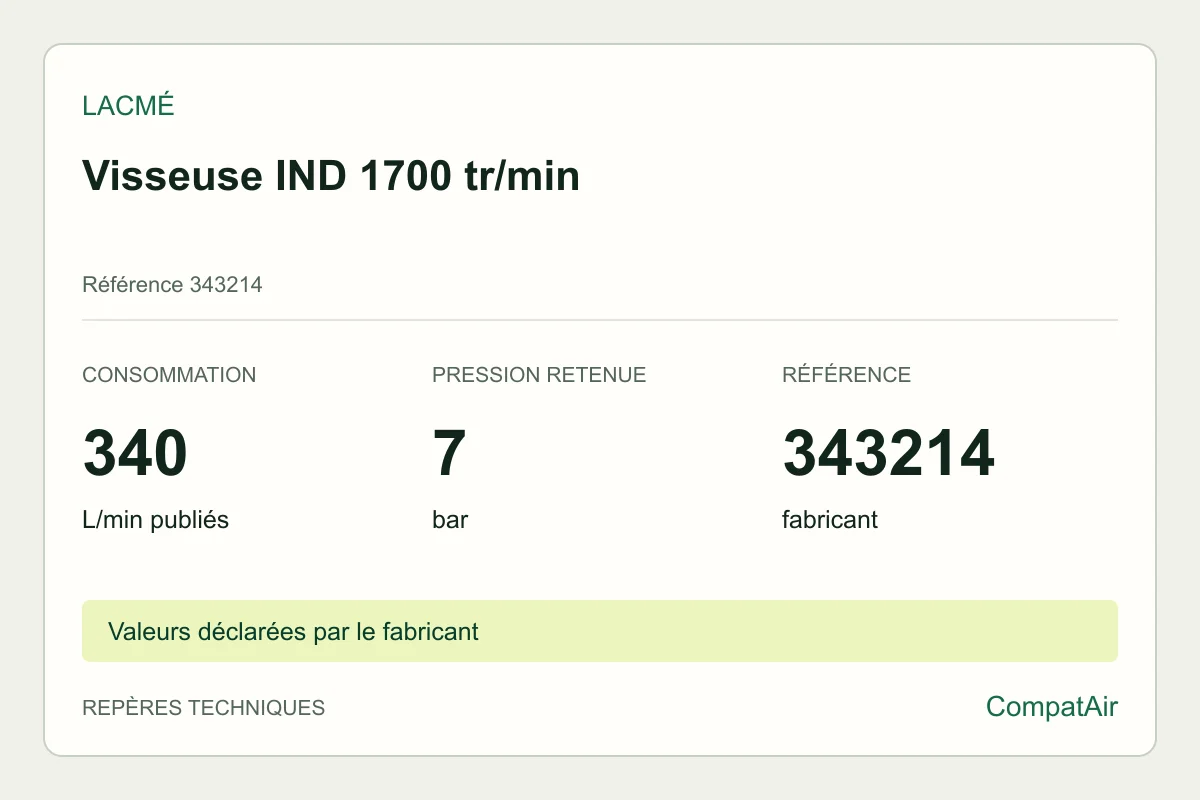
Task: Click the pressure value 7
Action: [449, 453]
